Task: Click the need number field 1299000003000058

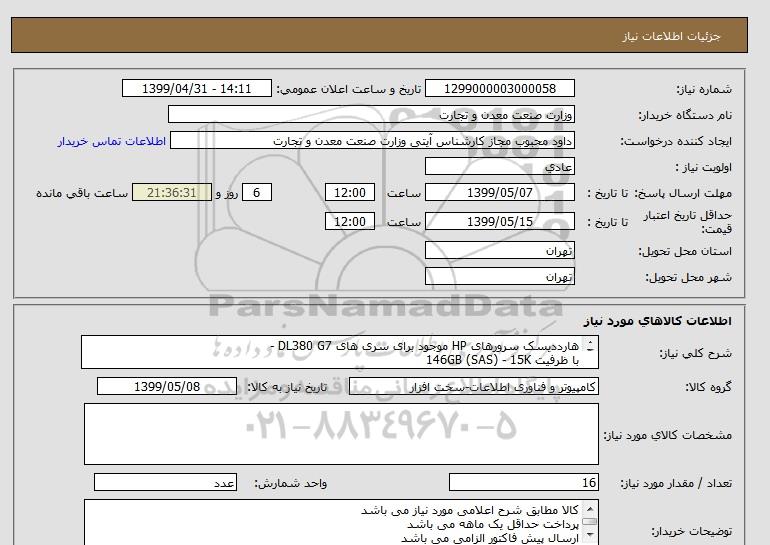Action: (499, 88)
